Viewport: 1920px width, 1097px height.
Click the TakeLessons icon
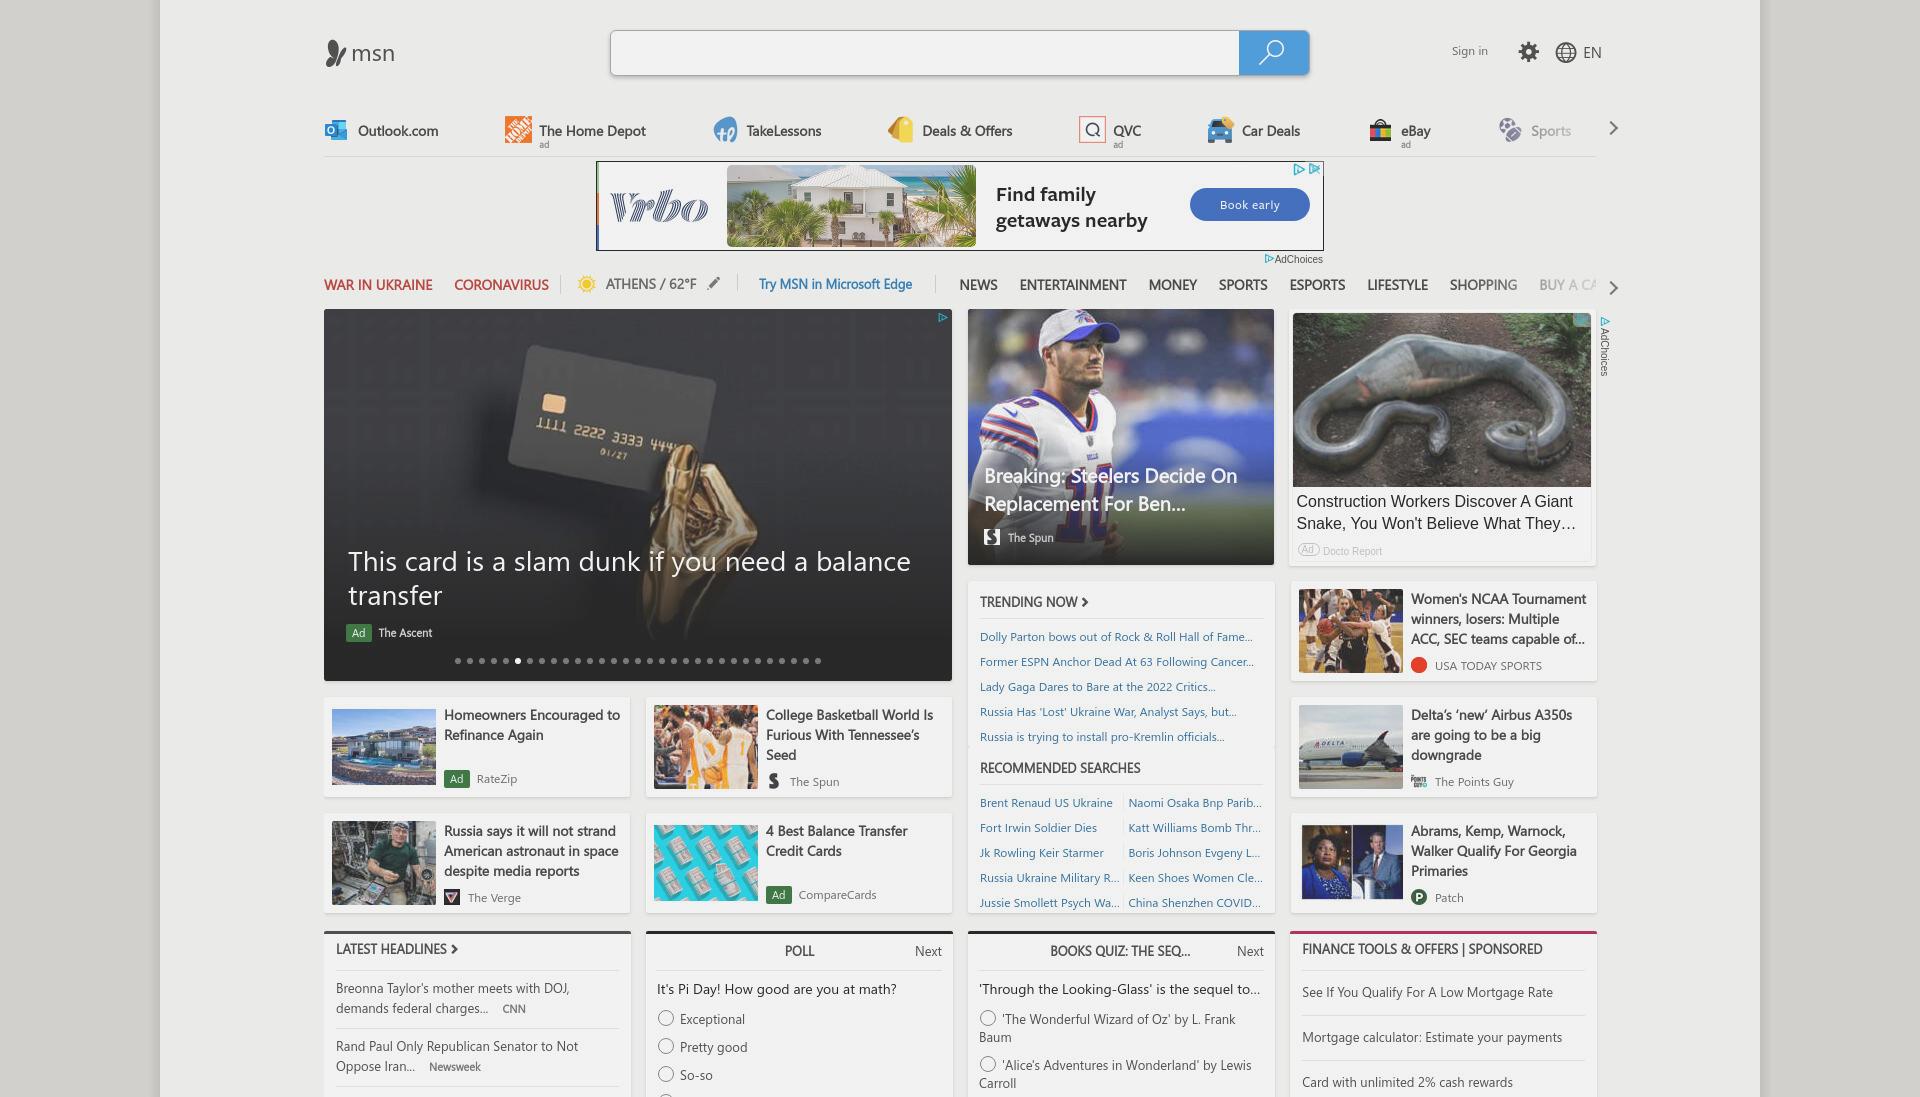click(725, 130)
